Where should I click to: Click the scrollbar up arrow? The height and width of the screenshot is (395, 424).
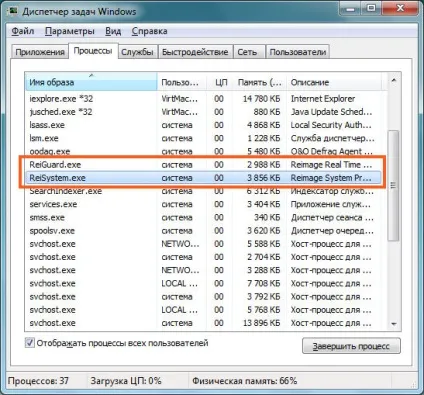[394, 80]
